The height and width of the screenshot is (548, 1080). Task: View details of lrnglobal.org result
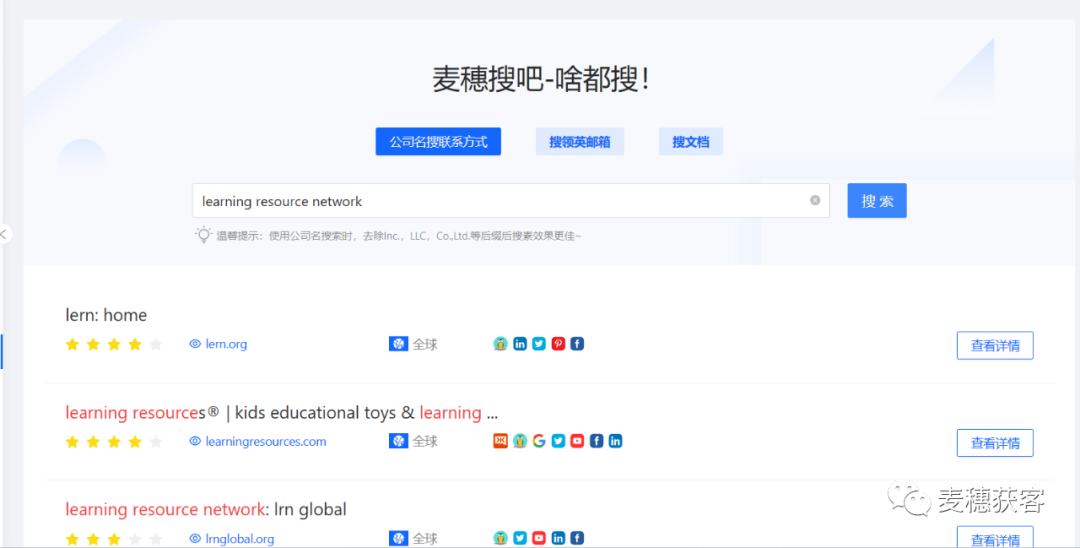coord(995,537)
